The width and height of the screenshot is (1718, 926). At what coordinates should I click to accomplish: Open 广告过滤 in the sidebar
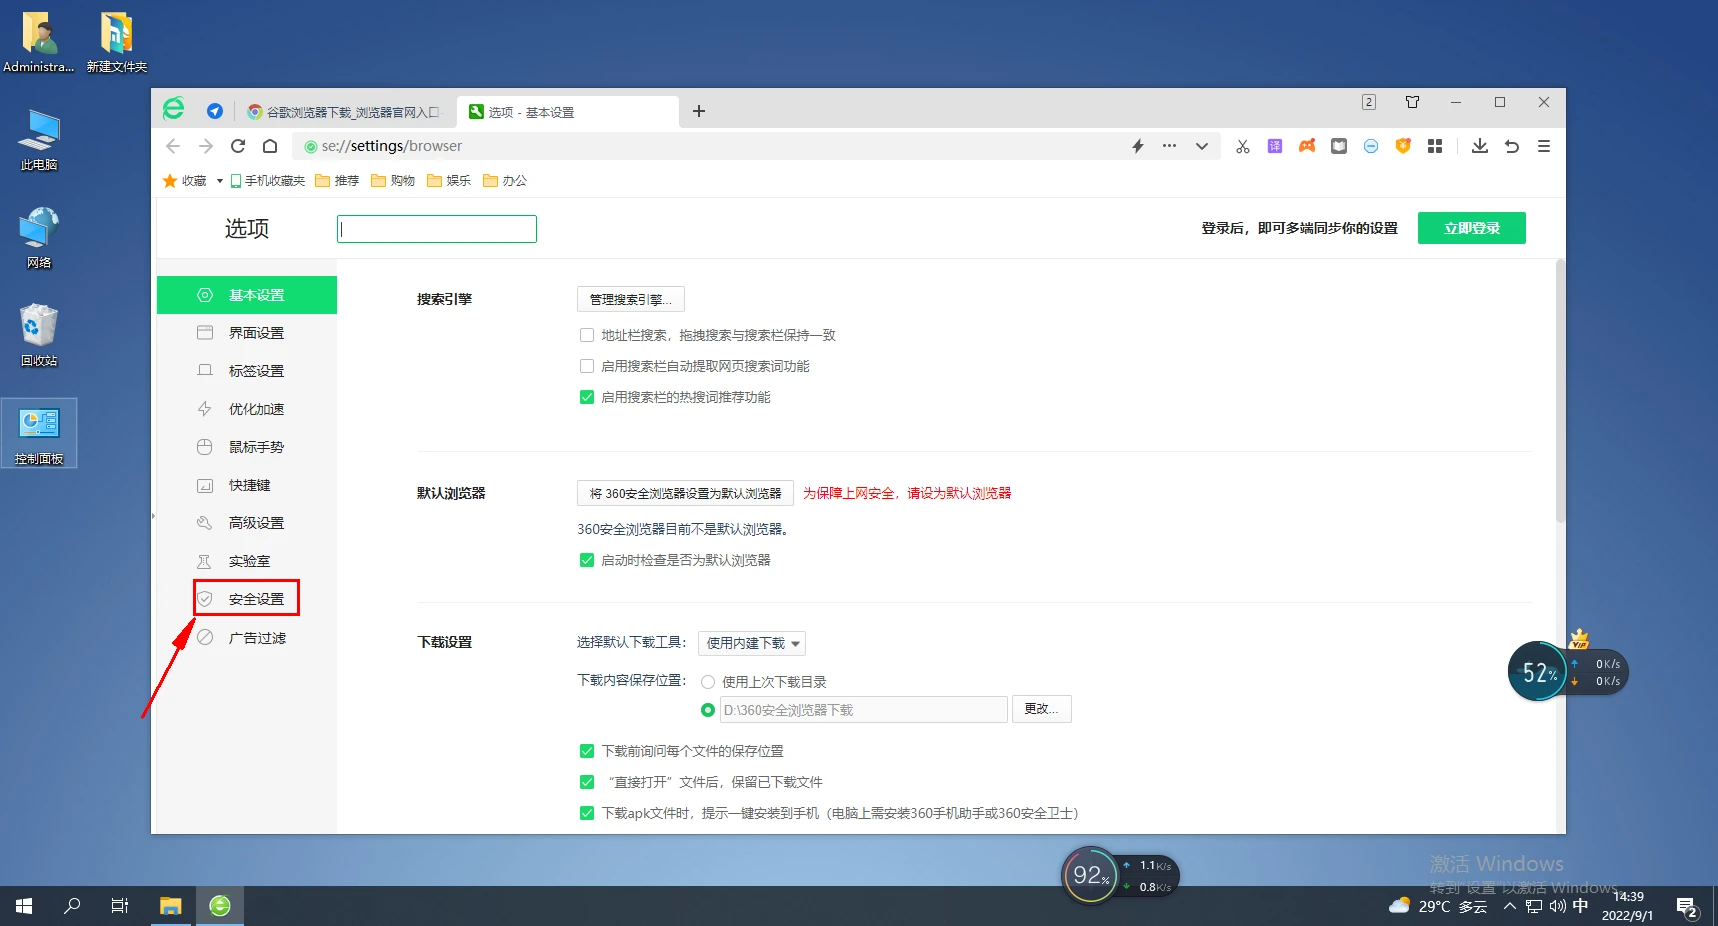tap(247, 638)
